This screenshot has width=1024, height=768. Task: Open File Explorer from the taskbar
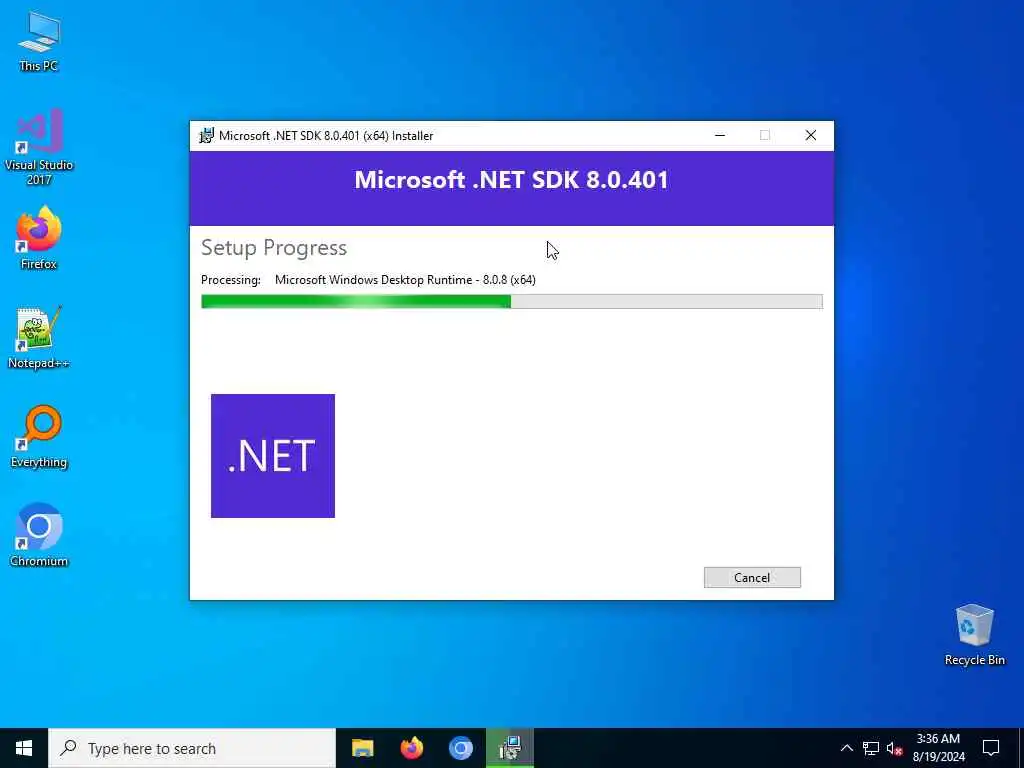(x=362, y=748)
